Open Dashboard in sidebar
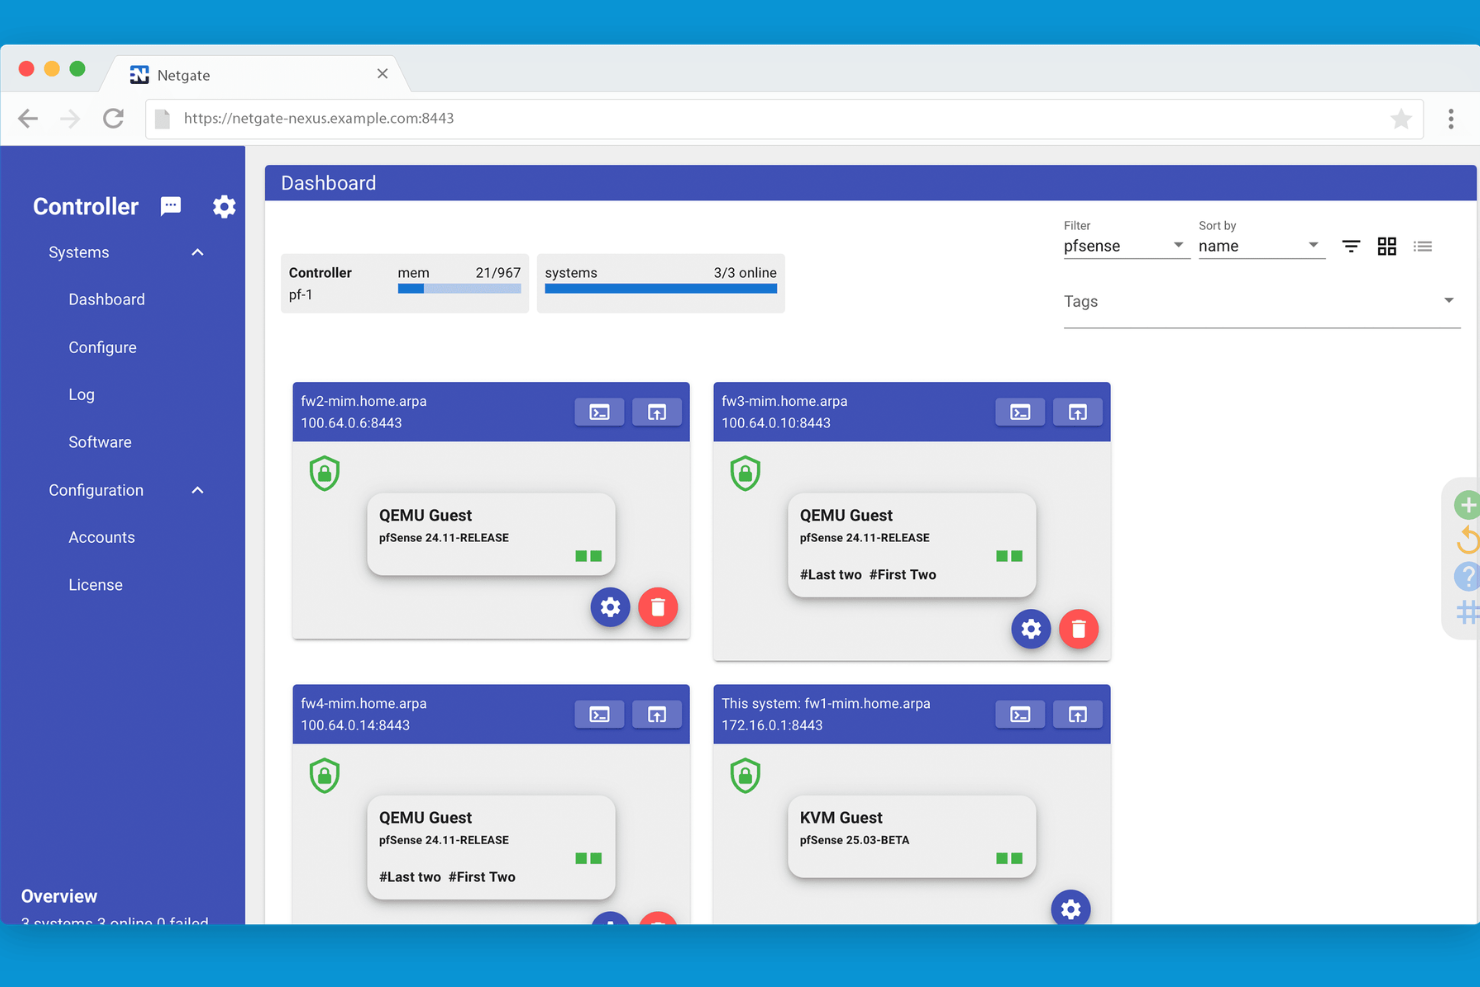The image size is (1480, 987). click(107, 300)
